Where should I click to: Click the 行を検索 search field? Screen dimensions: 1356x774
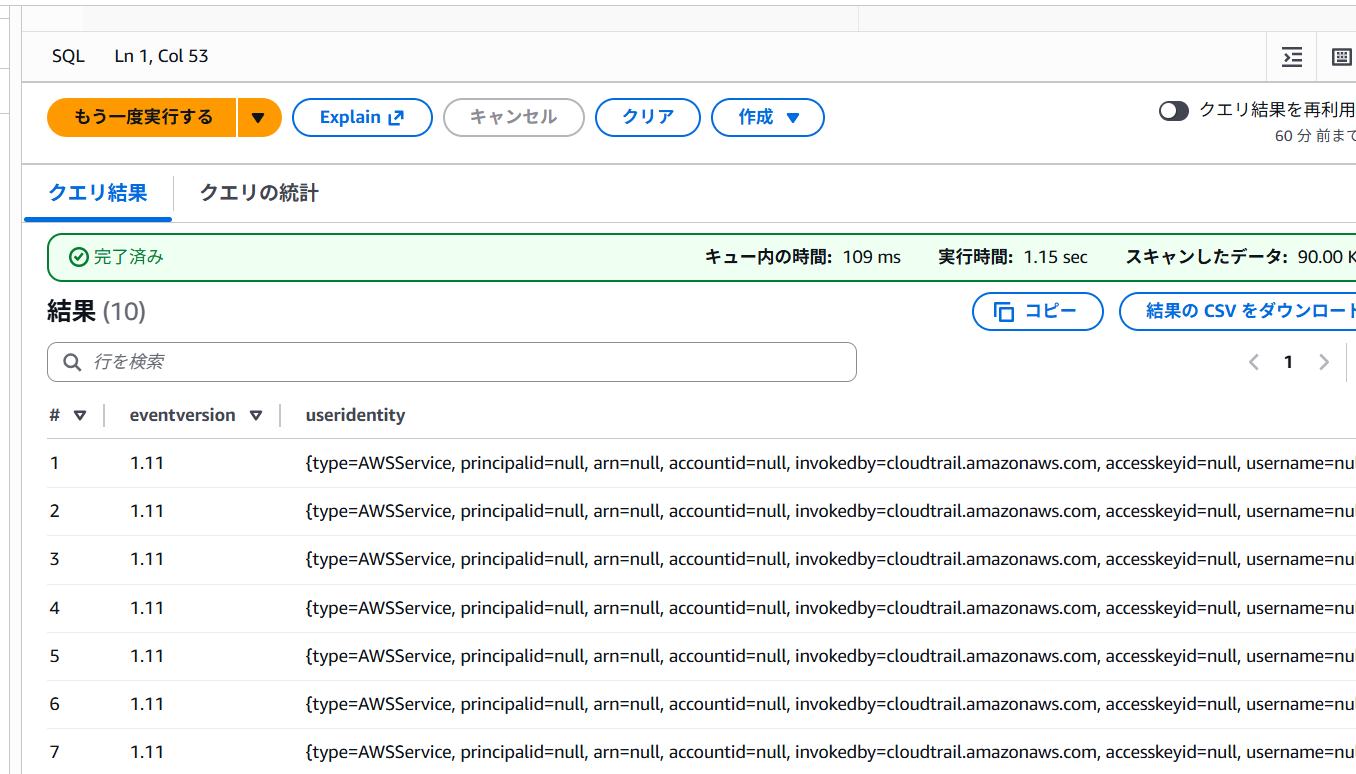point(460,362)
